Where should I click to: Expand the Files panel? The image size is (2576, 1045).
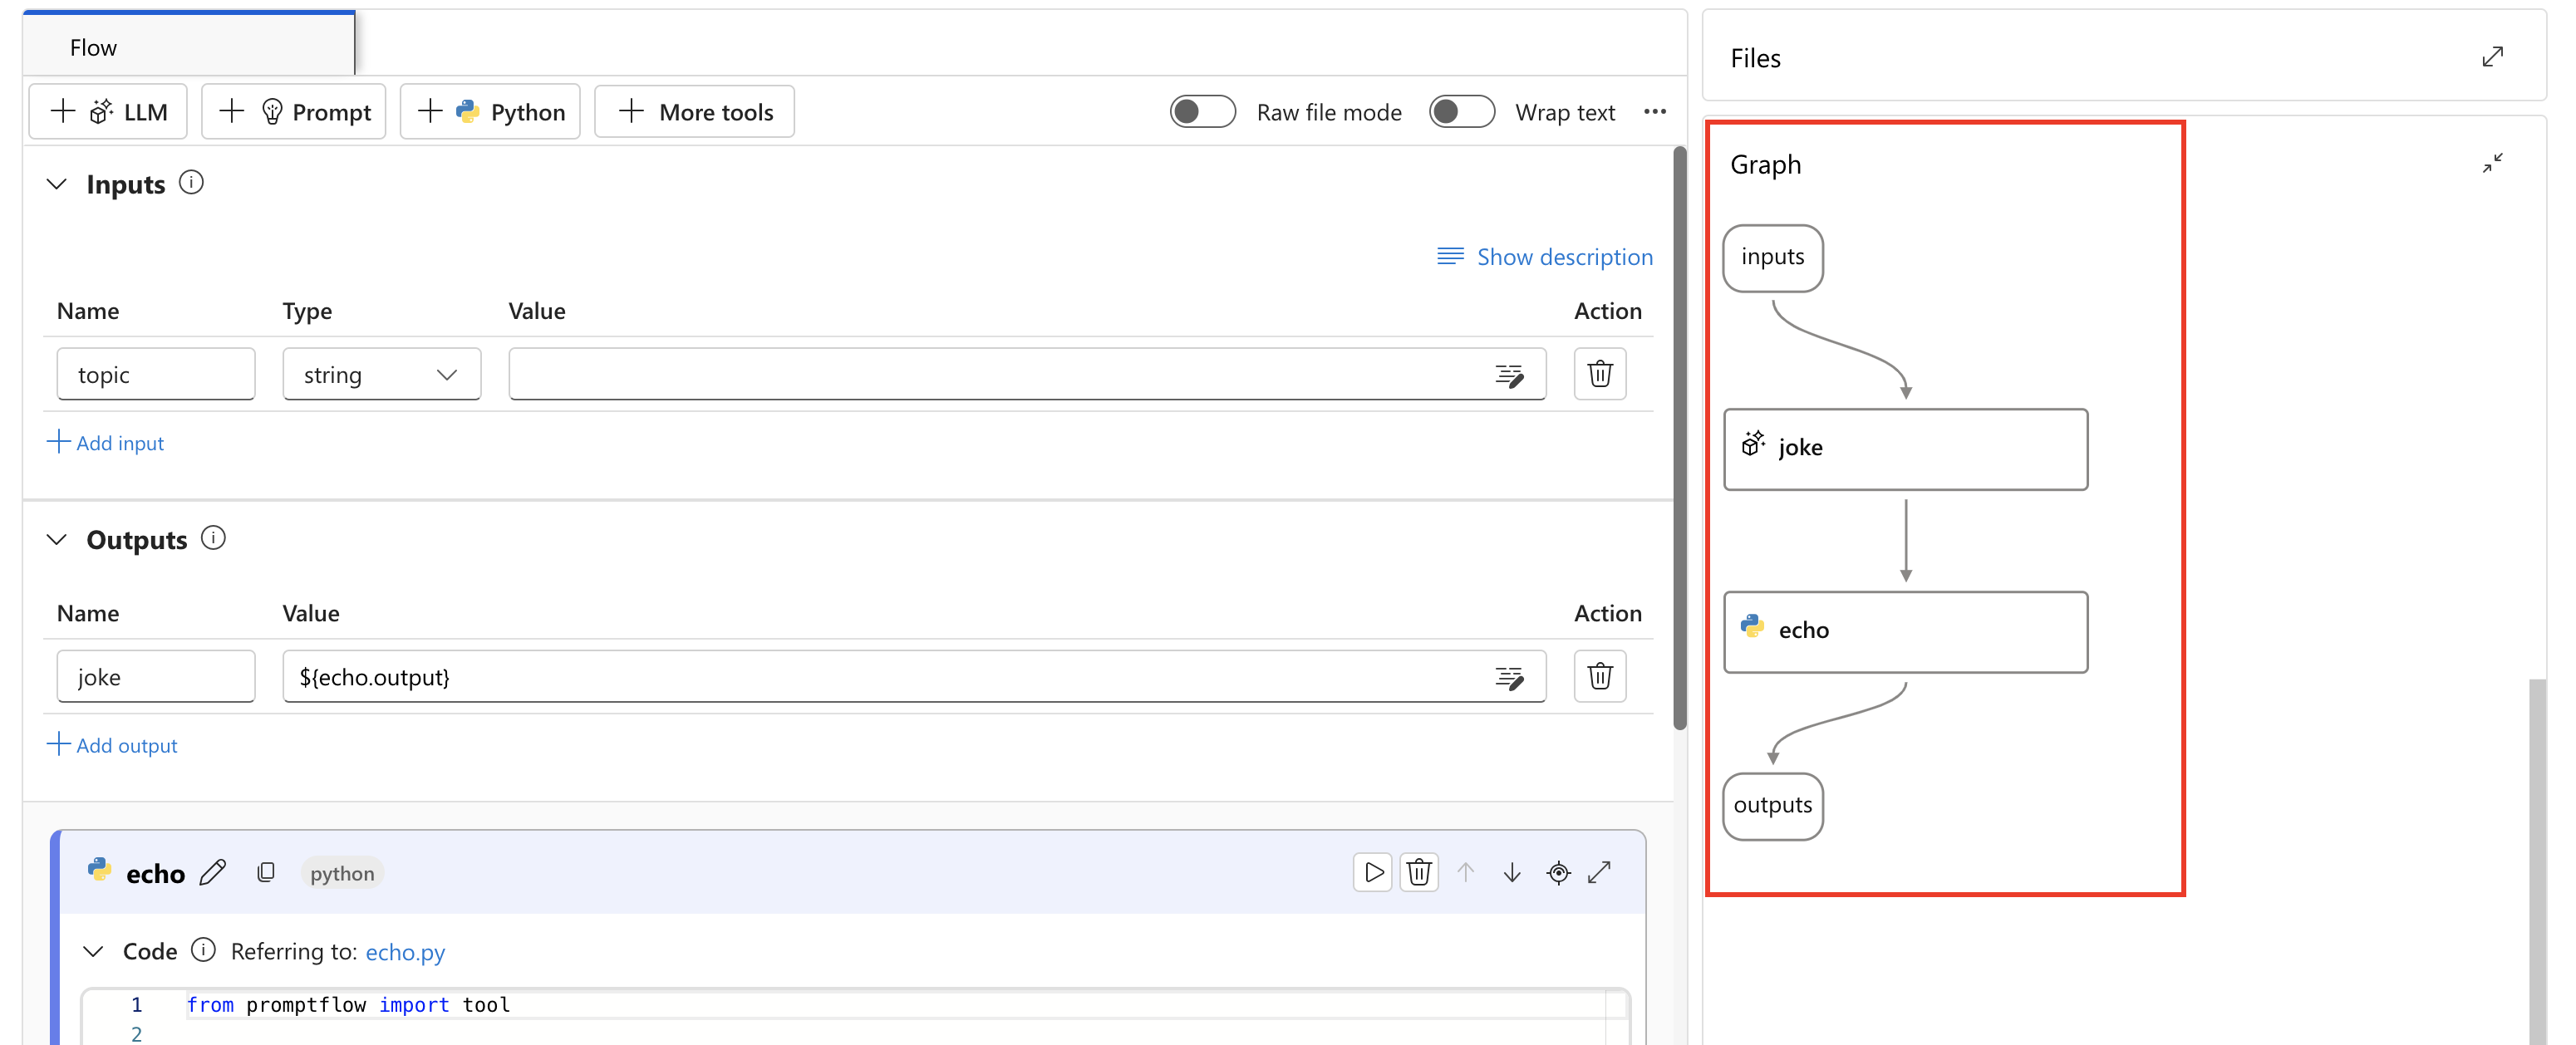coord(2494,57)
